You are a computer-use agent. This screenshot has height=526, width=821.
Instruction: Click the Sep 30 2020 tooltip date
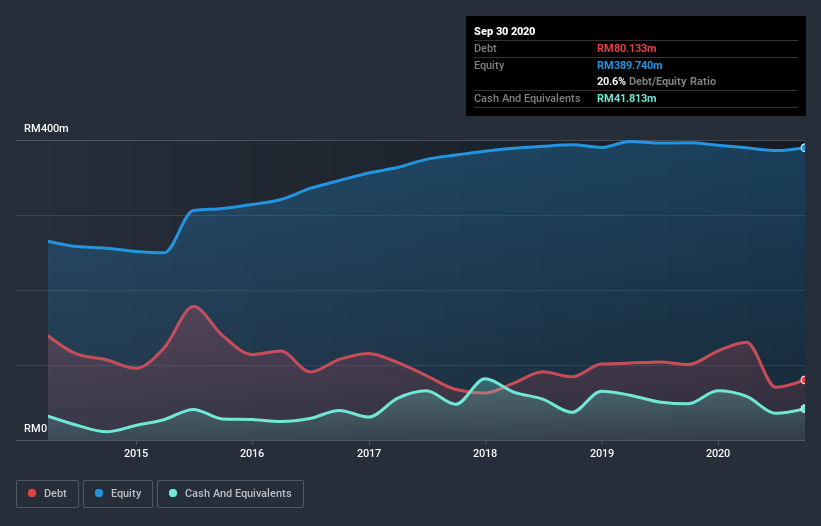[505, 31]
